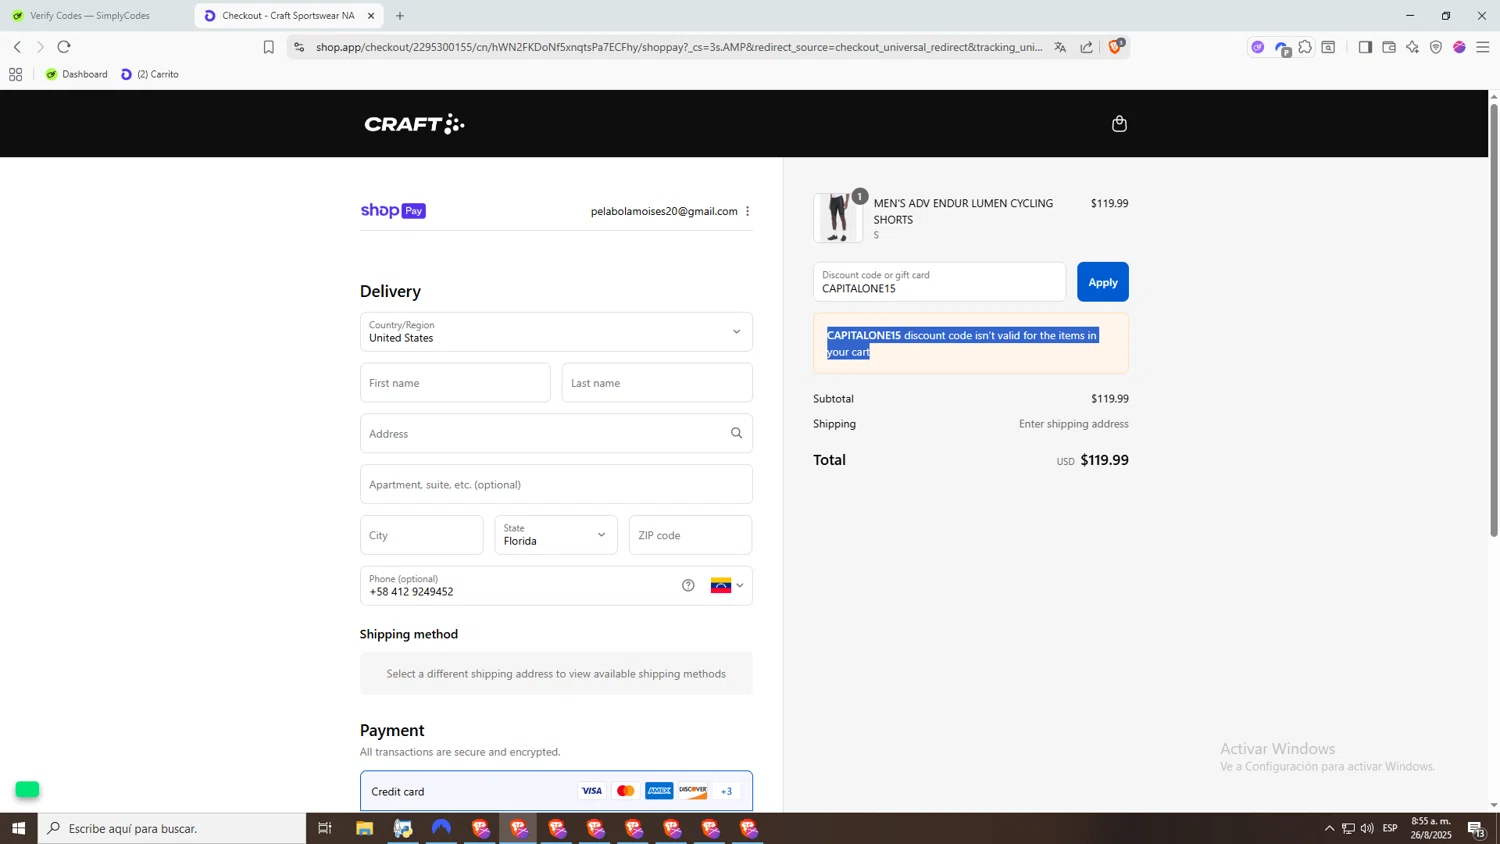Open the browser hamburger main menu
Viewport: 1500px width, 844px height.
pyautogui.click(x=1483, y=47)
